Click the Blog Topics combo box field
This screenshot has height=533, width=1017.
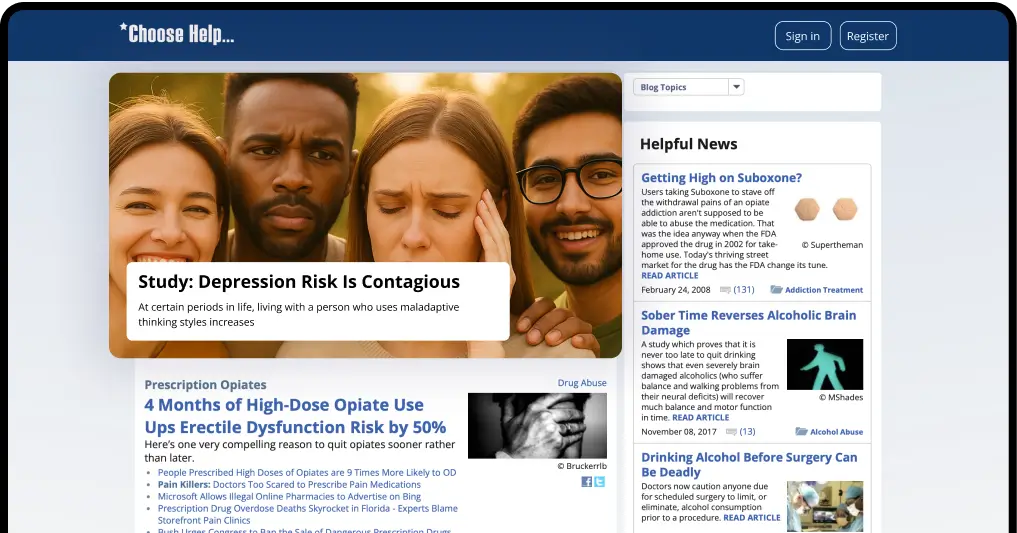[x=680, y=87]
